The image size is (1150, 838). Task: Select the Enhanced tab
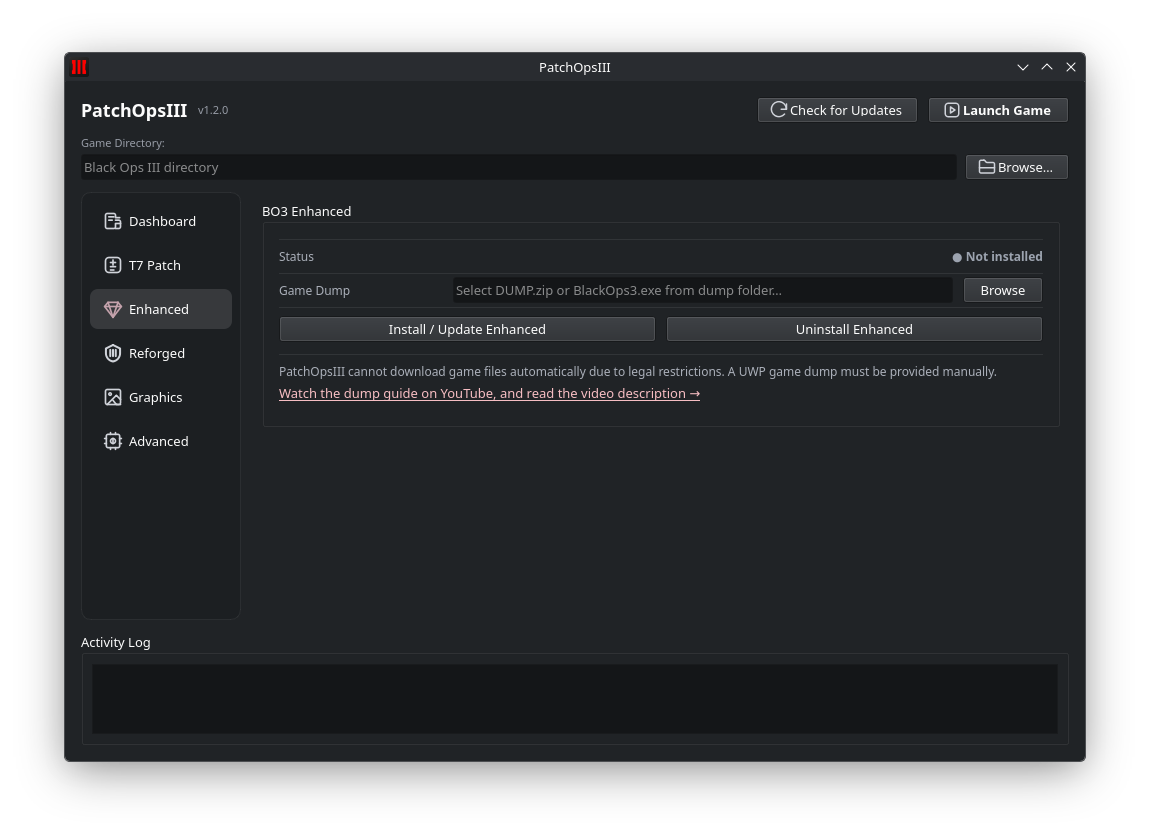click(x=161, y=309)
